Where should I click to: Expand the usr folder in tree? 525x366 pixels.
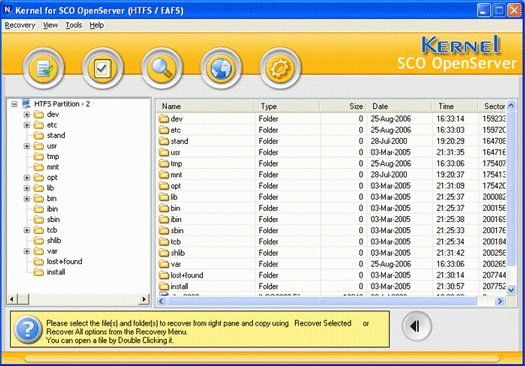(27, 146)
